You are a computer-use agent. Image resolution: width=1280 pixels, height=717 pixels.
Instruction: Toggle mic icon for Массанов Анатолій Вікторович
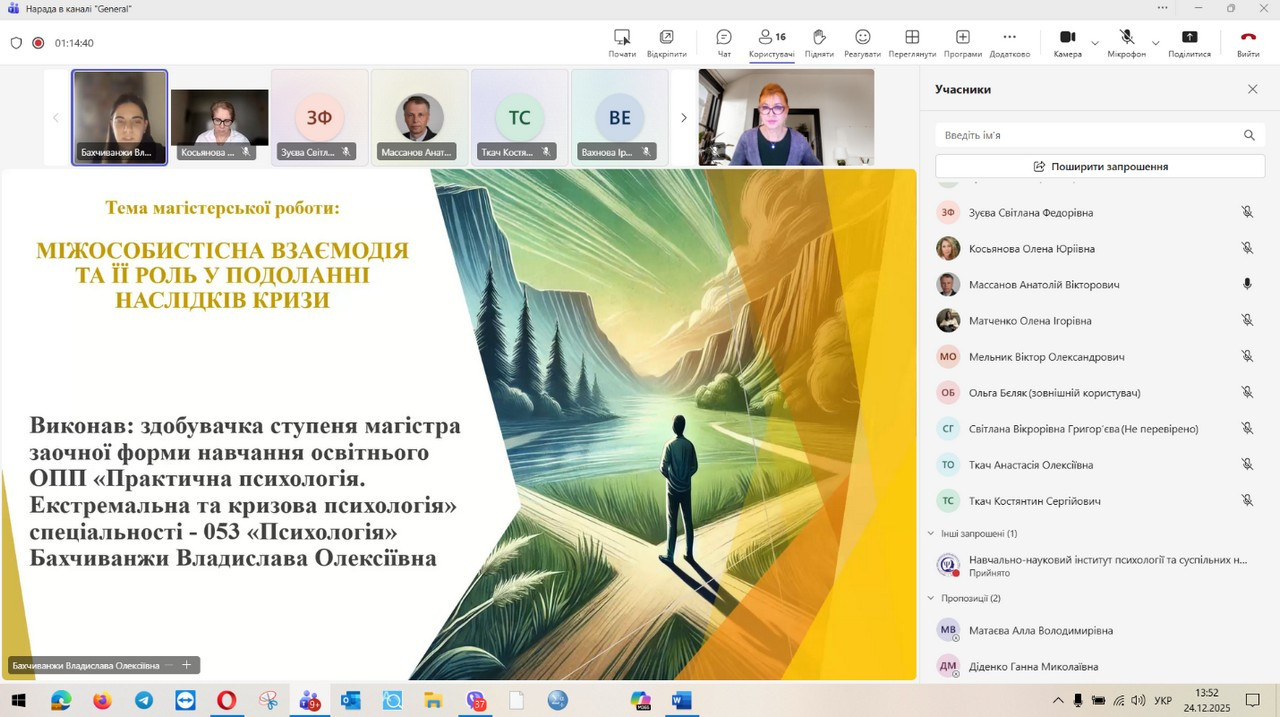[1247, 284]
